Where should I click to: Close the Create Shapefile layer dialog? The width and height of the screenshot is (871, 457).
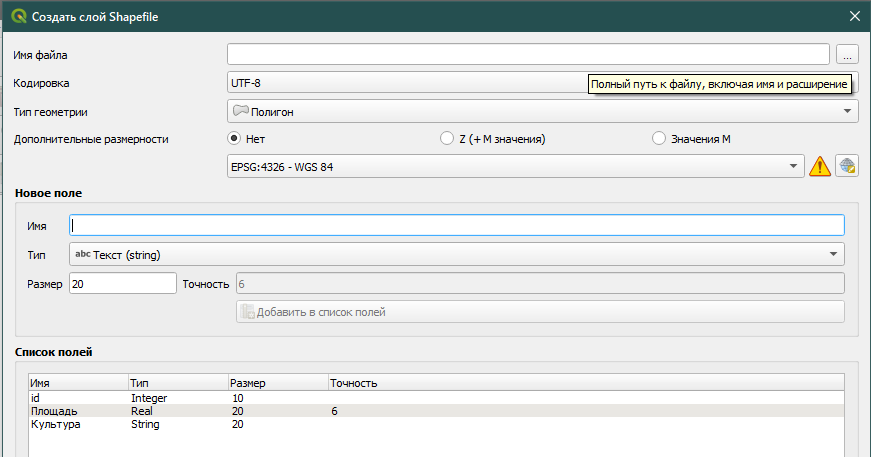[854, 15]
